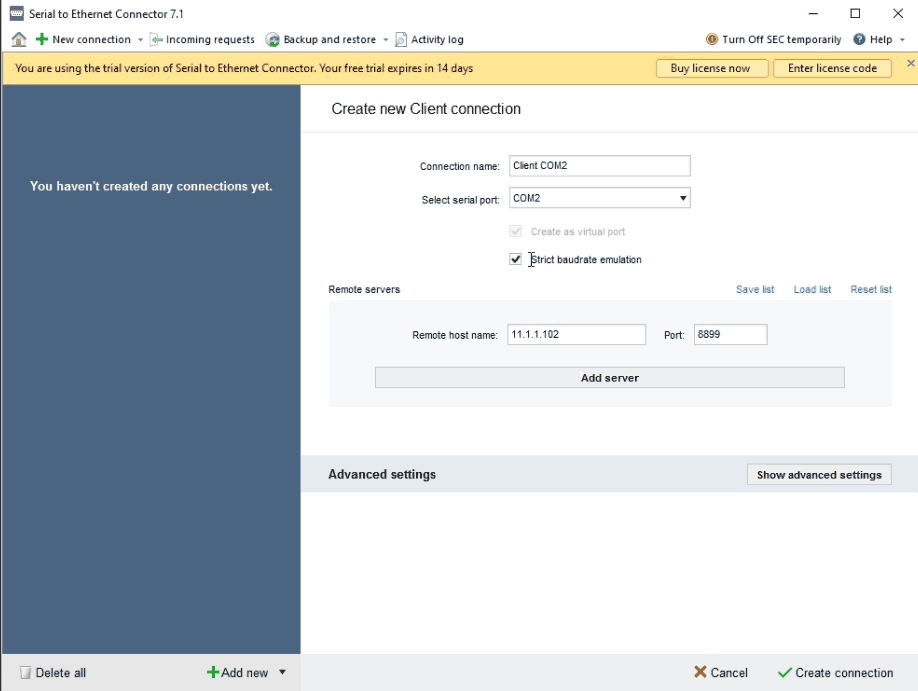Click the Help label

tap(881, 39)
